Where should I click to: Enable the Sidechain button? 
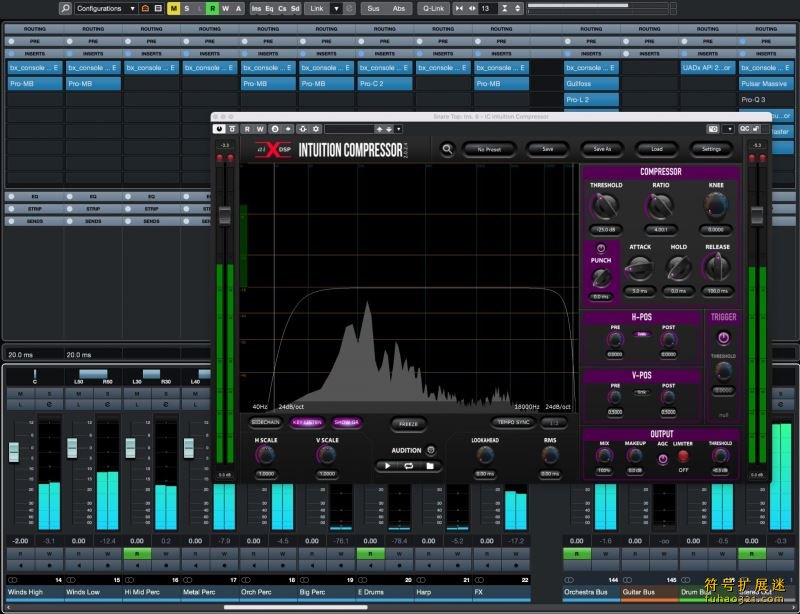pos(265,423)
